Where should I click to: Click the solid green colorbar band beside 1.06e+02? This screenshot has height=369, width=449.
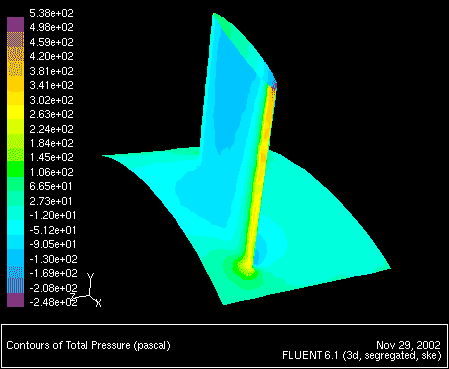click(15, 169)
